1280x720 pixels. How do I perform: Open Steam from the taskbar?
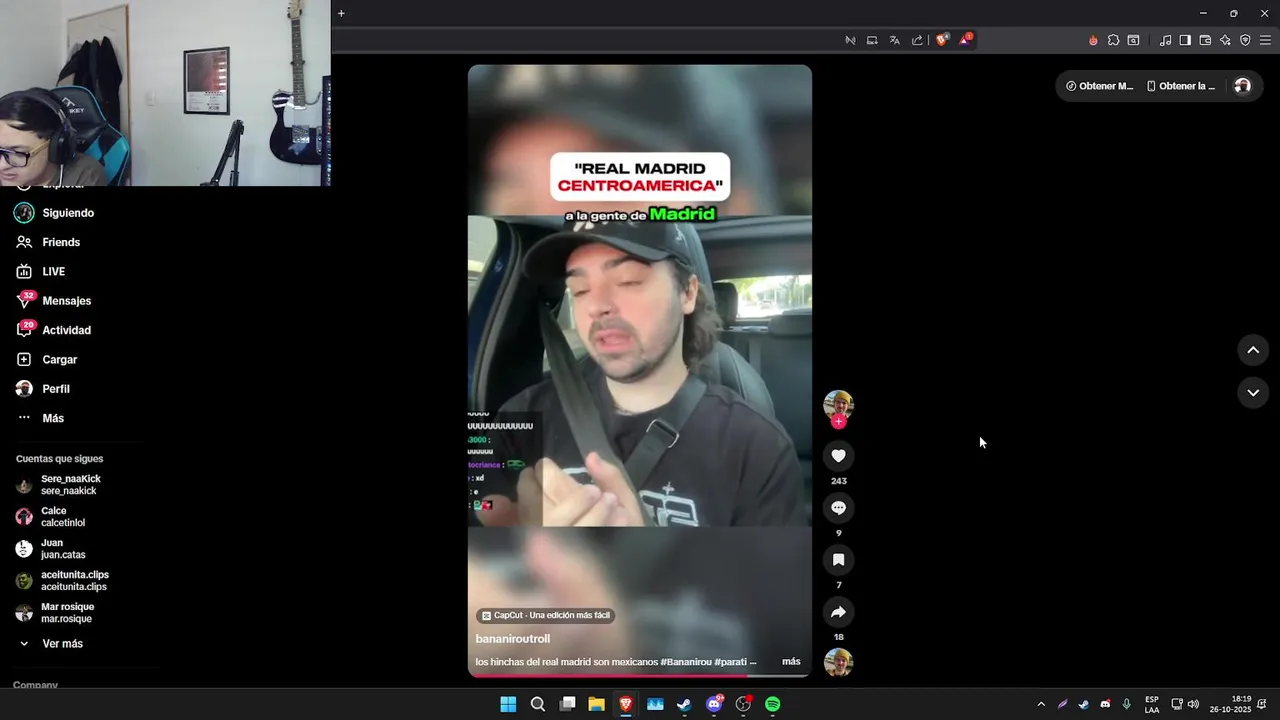tap(684, 704)
